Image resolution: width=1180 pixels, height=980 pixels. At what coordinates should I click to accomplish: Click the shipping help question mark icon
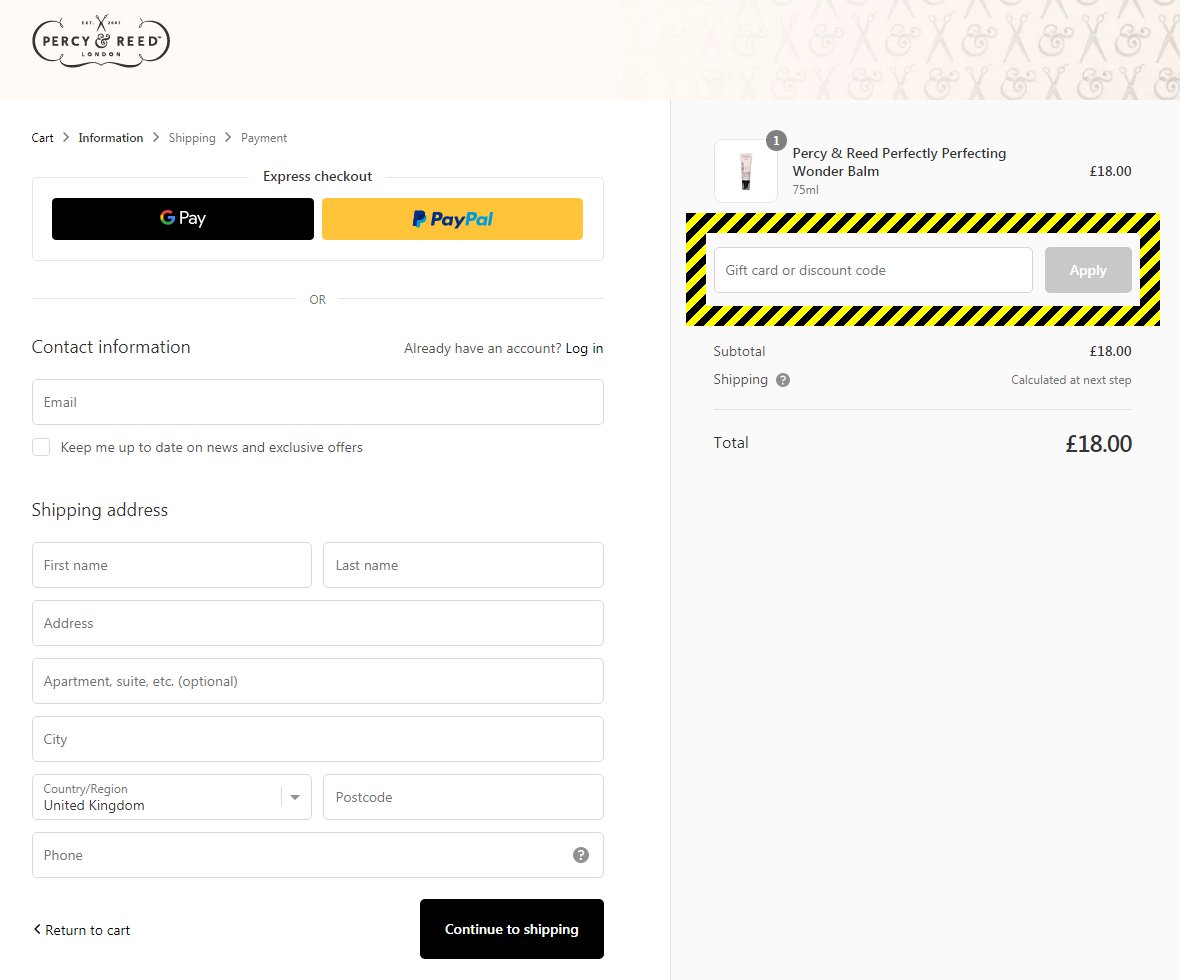(783, 380)
